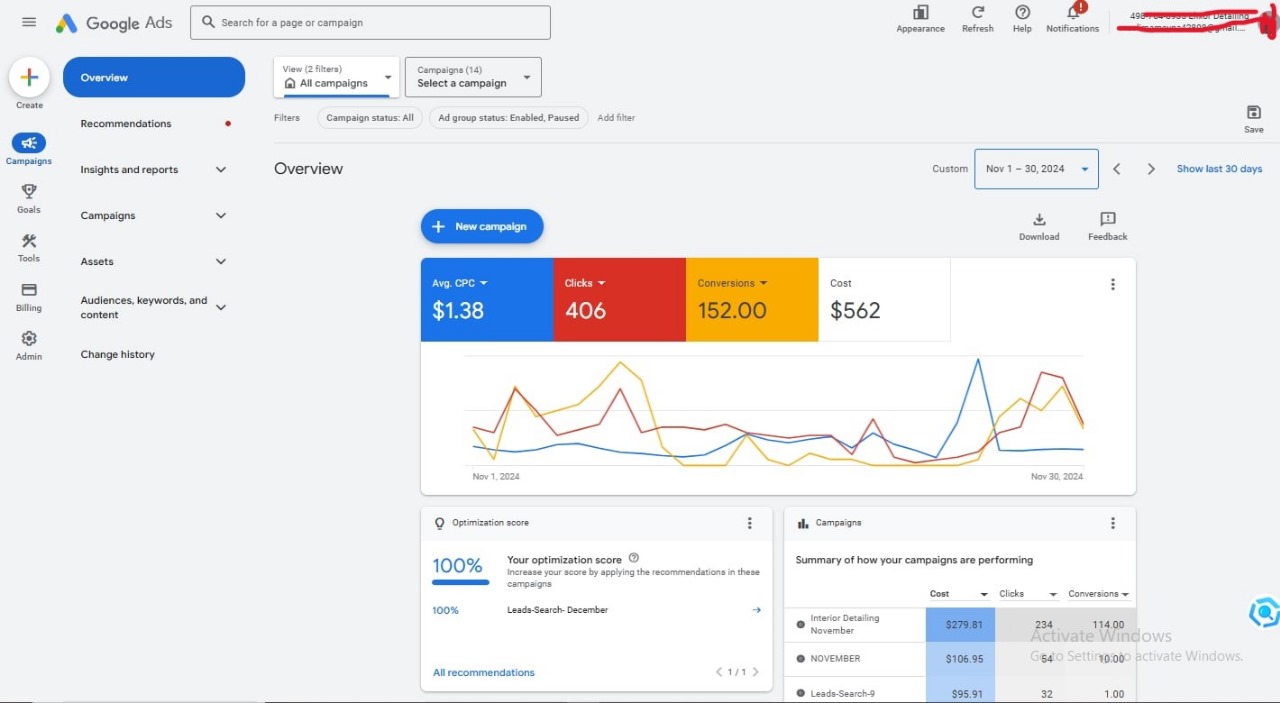Open the arrow for Leads-Search- December recommendation
1280x703 pixels.
pyautogui.click(x=757, y=610)
